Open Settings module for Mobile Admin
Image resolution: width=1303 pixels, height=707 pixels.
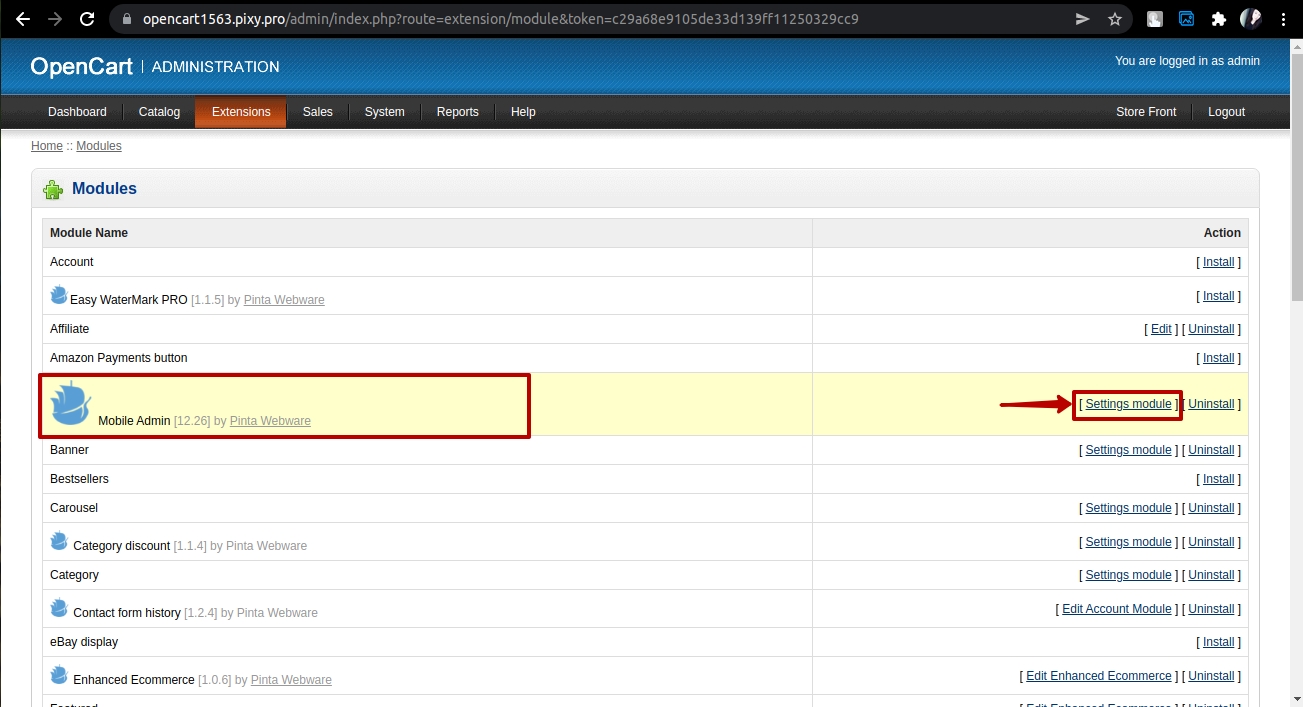pyautogui.click(x=1128, y=404)
